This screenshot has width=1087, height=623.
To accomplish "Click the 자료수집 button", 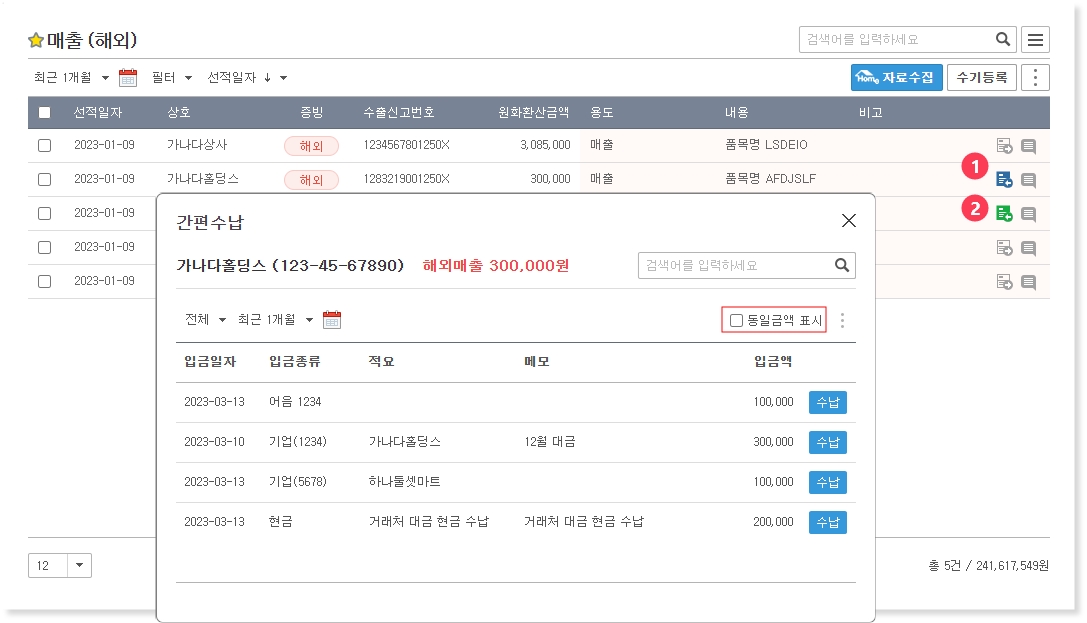I will [896, 78].
